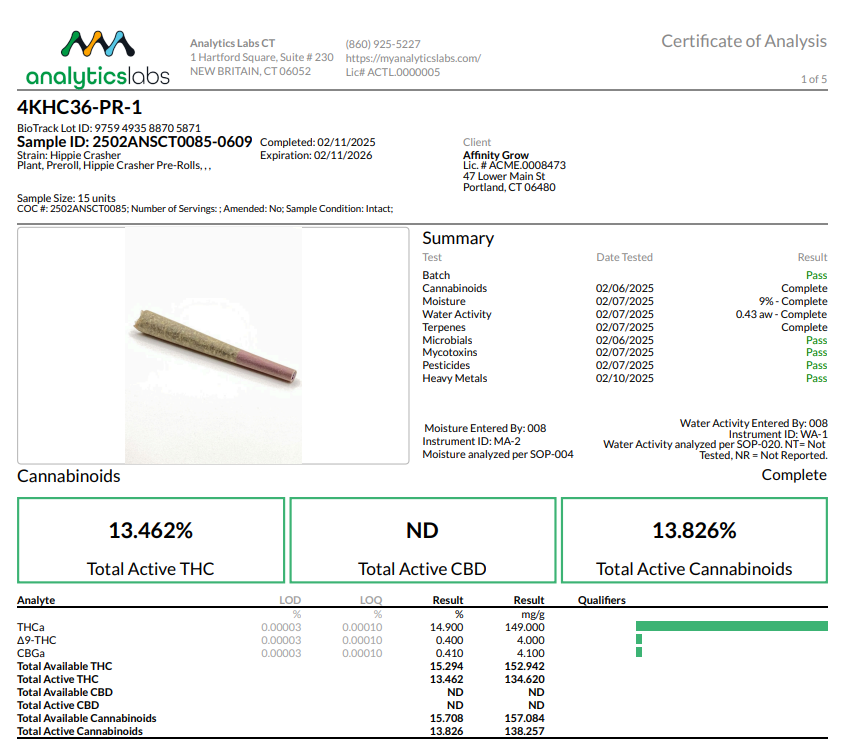Click the Affinity Grow client name
853x752 pixels.
[496, 155]
